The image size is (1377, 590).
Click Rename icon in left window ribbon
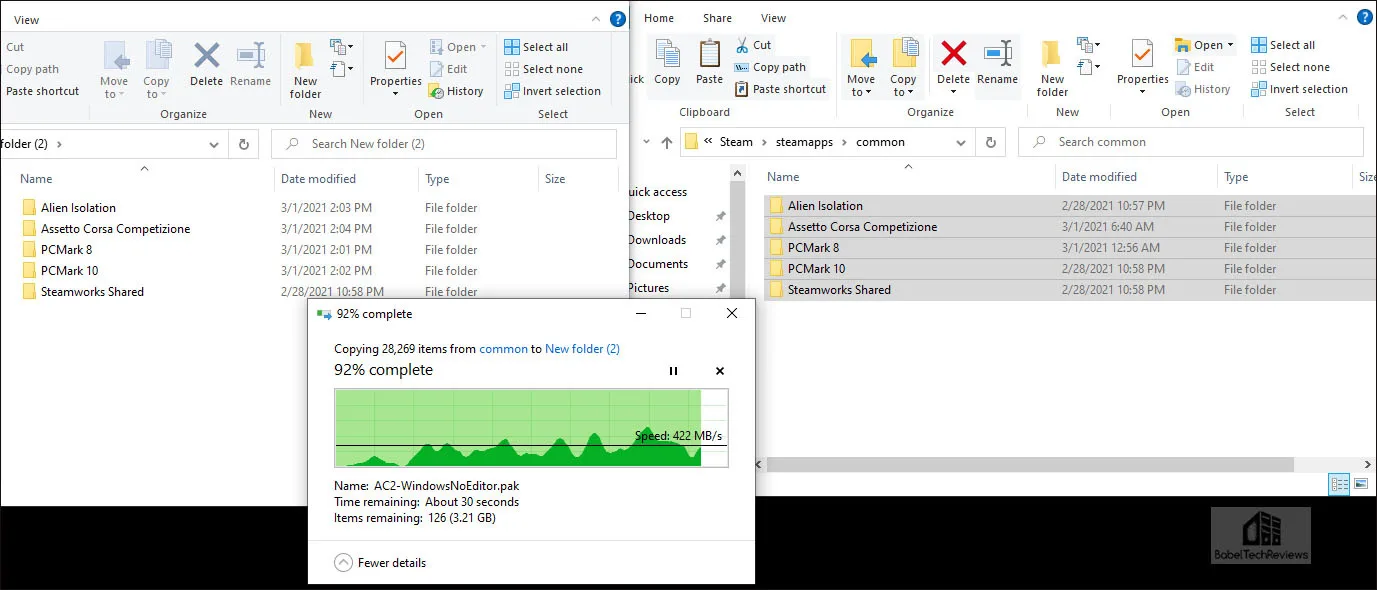tap(250, 66)
